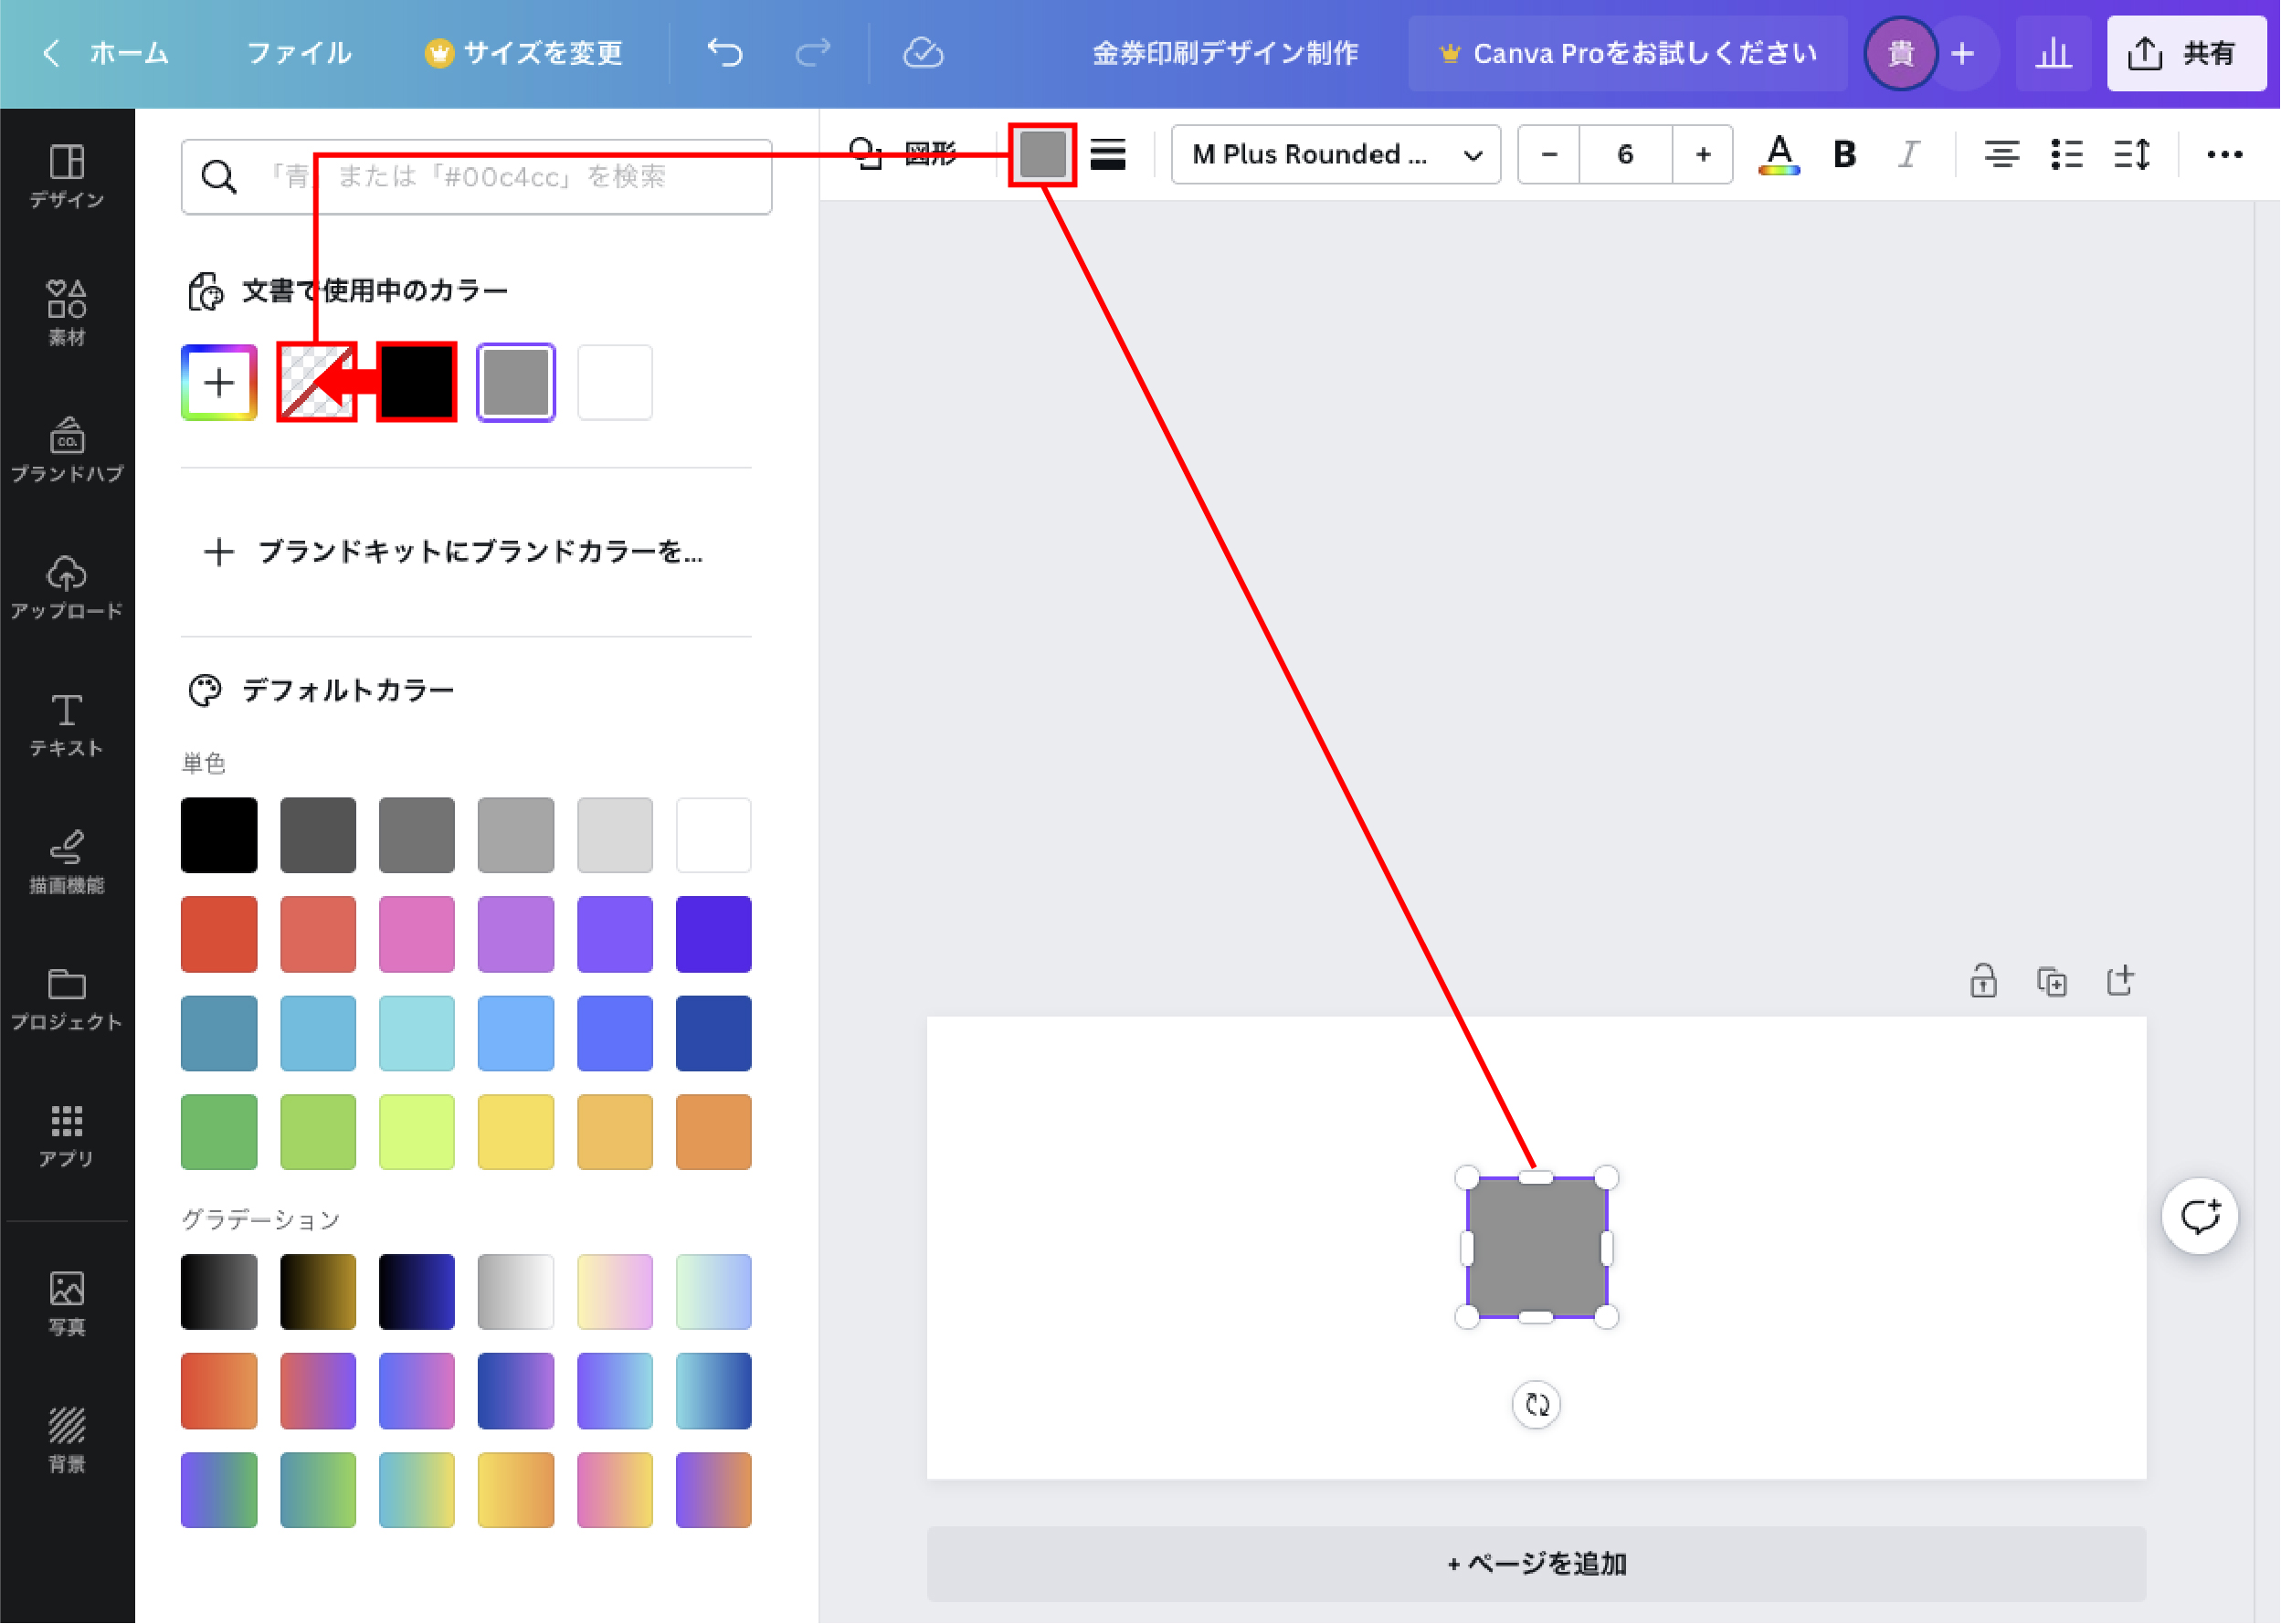Image resolution: width=2281 pixels, height=1624 pixels.
Task: Click the duplicate page icon
Action: (2052, 980)
